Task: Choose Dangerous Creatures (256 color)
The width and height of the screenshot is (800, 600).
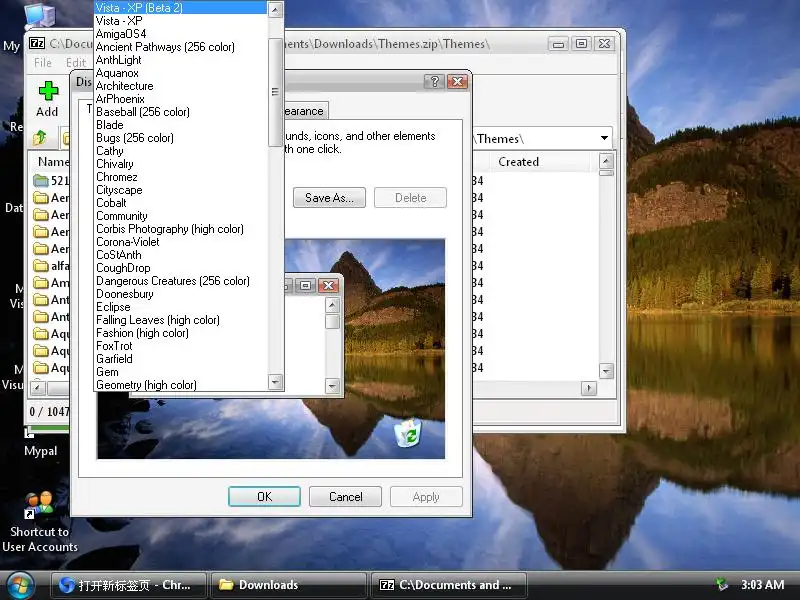Action: (181, 281)
